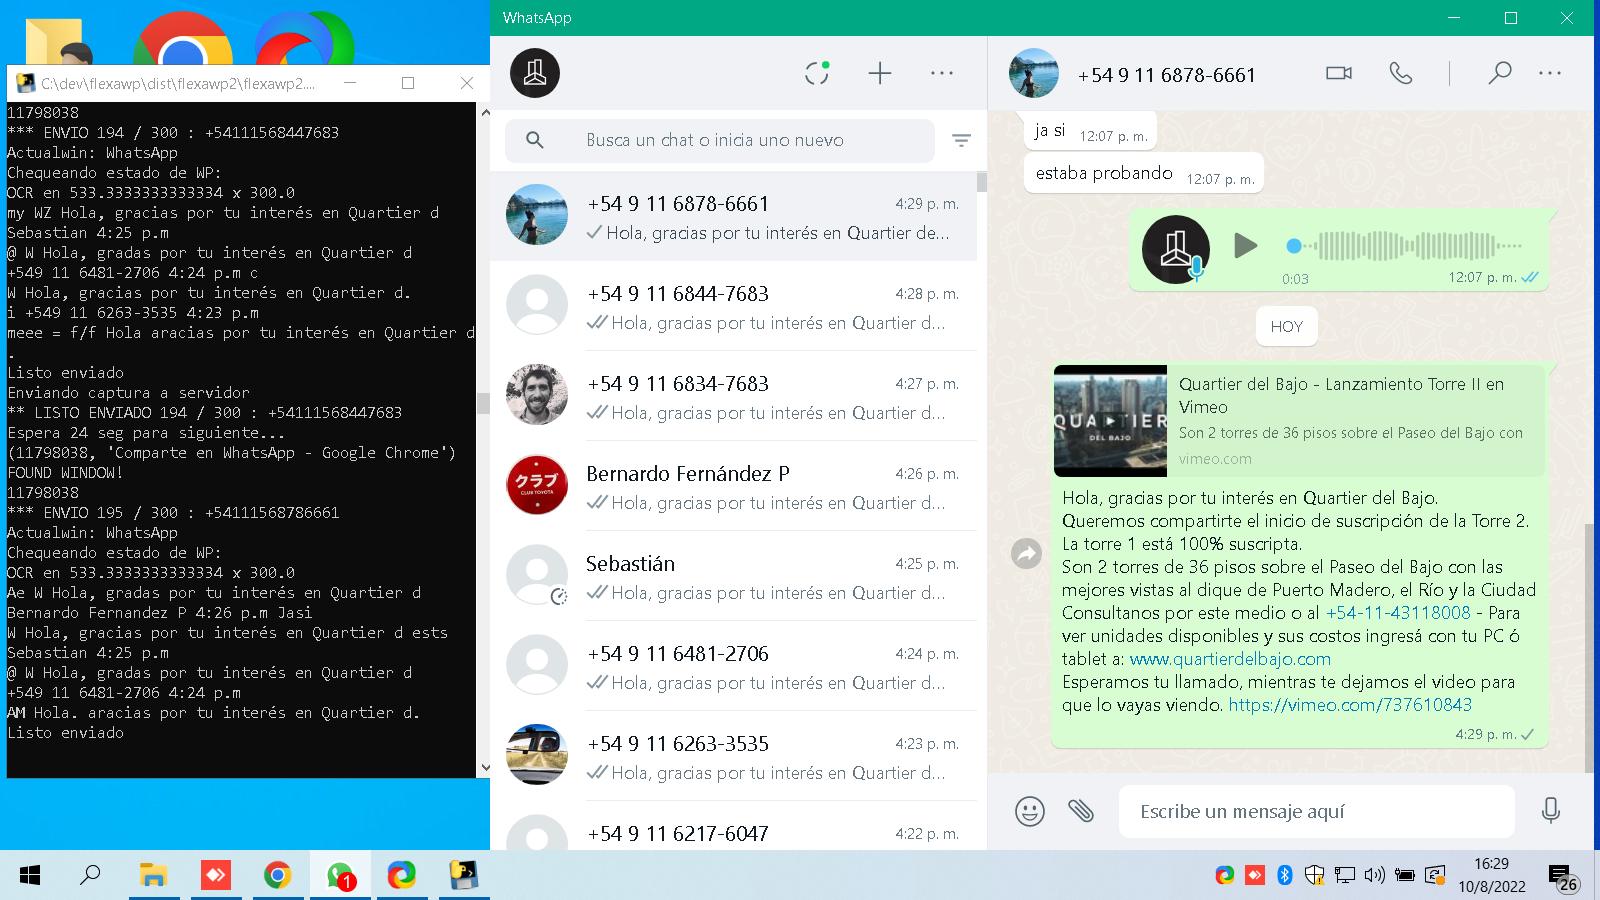The height and width of the screenshot is (900, 1600).
Task: Click the console window title bar icon
Action: [x=26, y=83]
